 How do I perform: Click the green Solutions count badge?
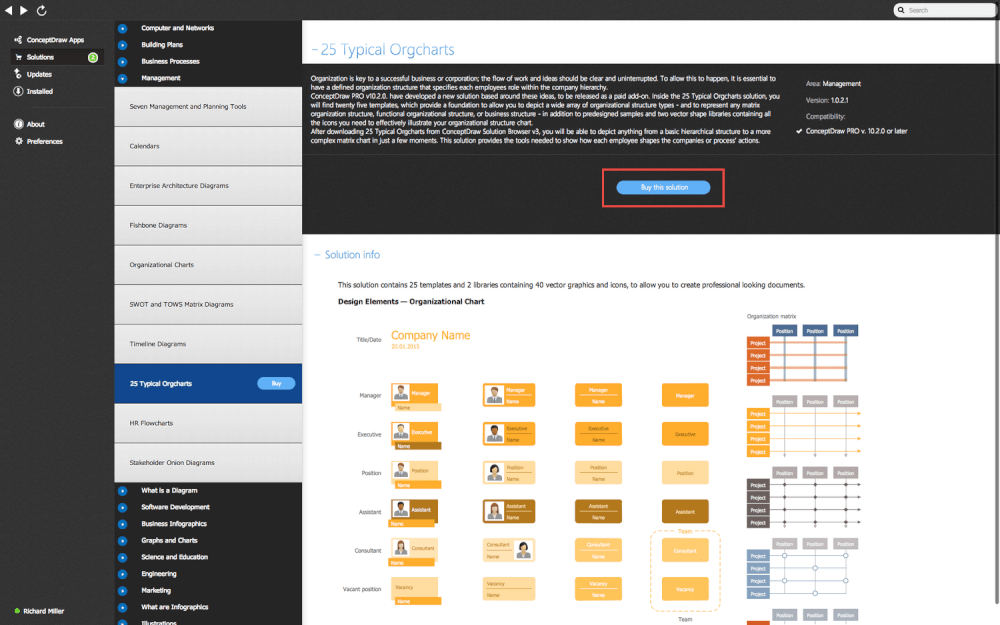pos(93,57)
